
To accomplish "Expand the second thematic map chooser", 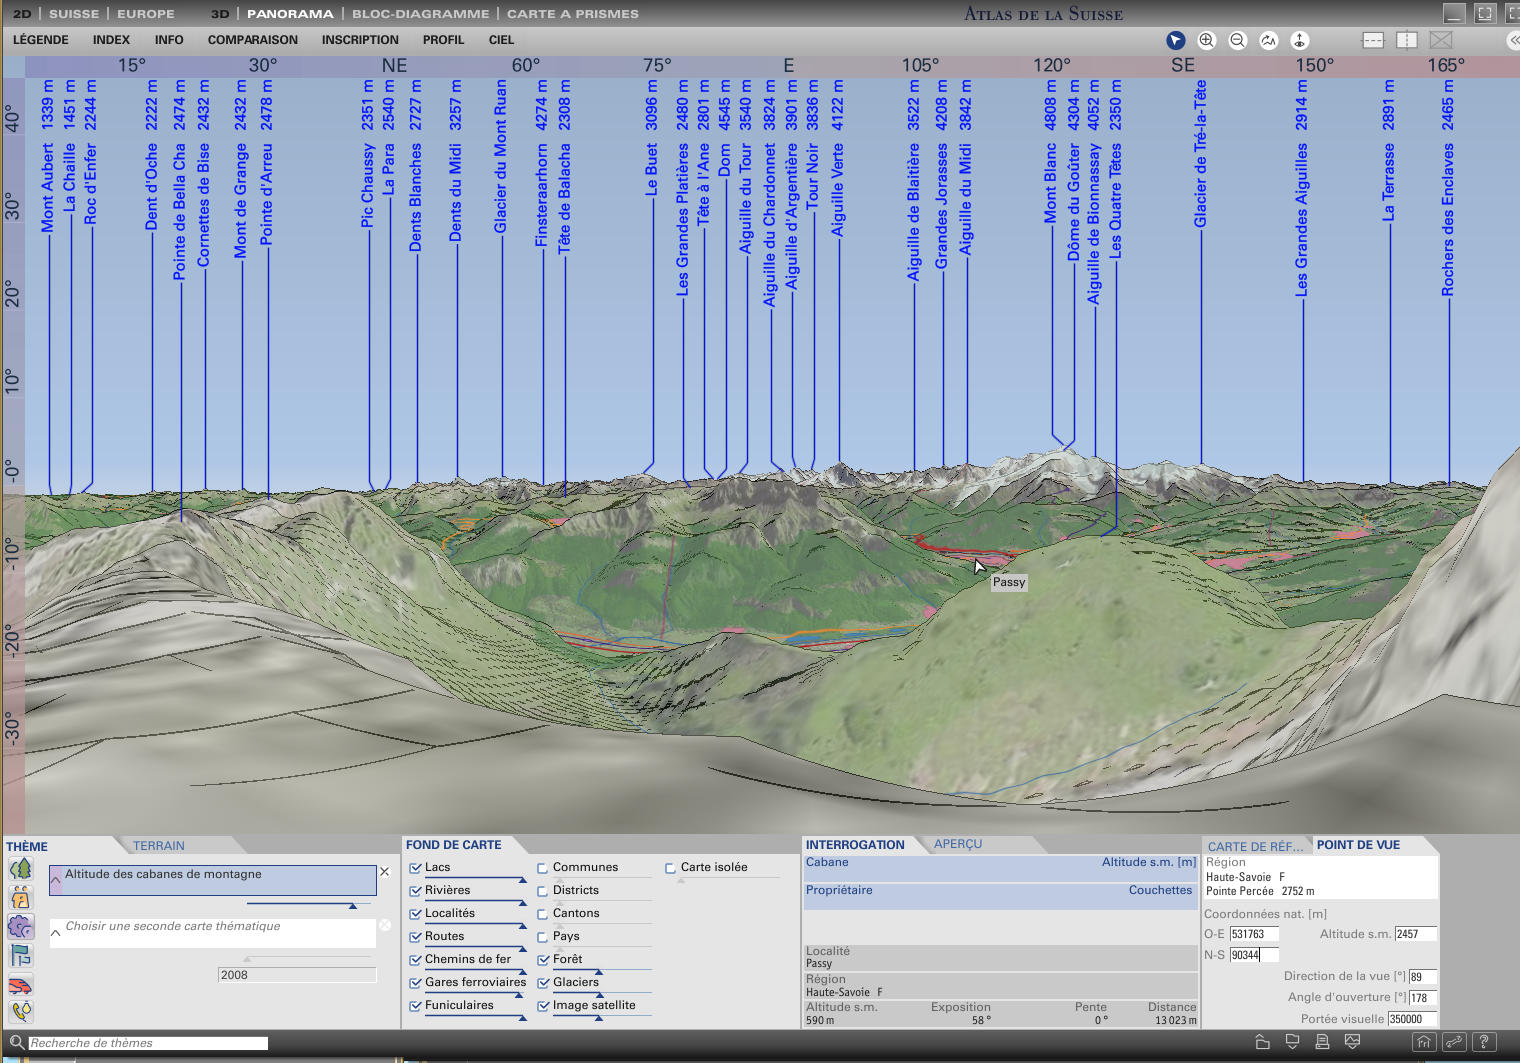I will pyautogui.click(x=56, y=932).
